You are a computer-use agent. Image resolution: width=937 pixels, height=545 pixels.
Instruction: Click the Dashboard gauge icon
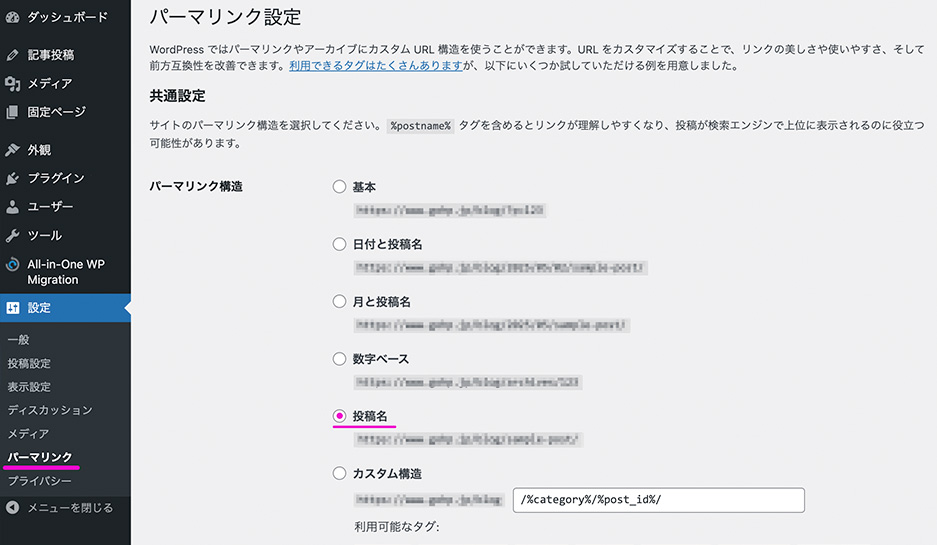tap(12, 17)
